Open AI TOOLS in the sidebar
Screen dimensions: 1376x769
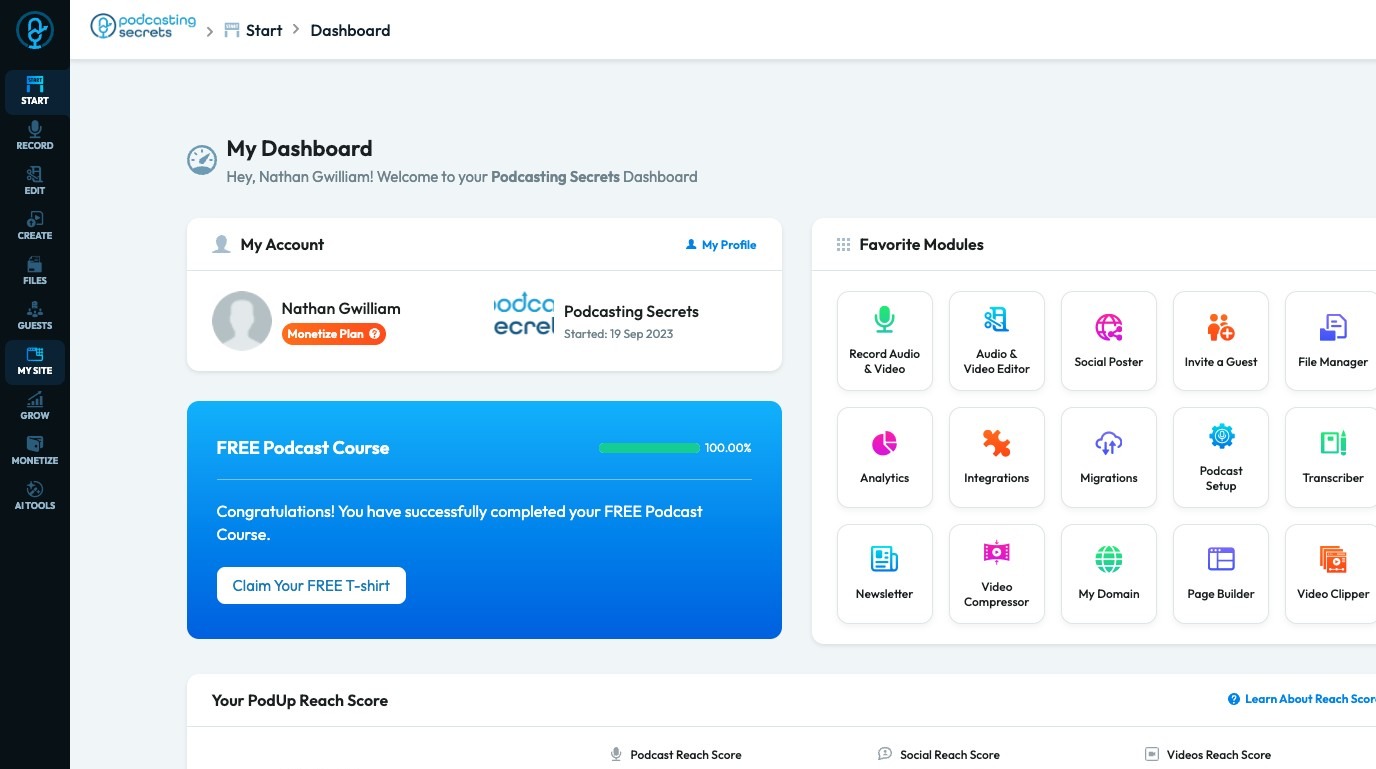pos(35,497)
